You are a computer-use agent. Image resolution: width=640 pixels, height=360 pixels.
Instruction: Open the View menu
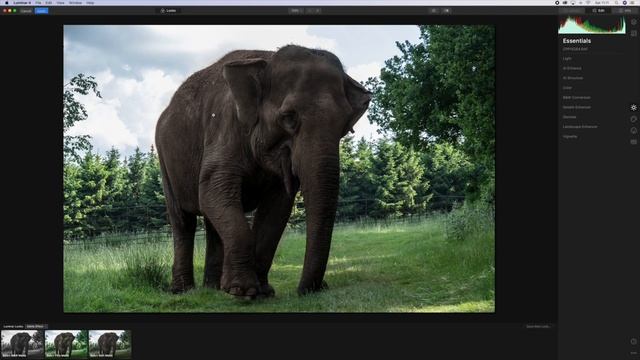pyautogui.click(x=60, y=2)
